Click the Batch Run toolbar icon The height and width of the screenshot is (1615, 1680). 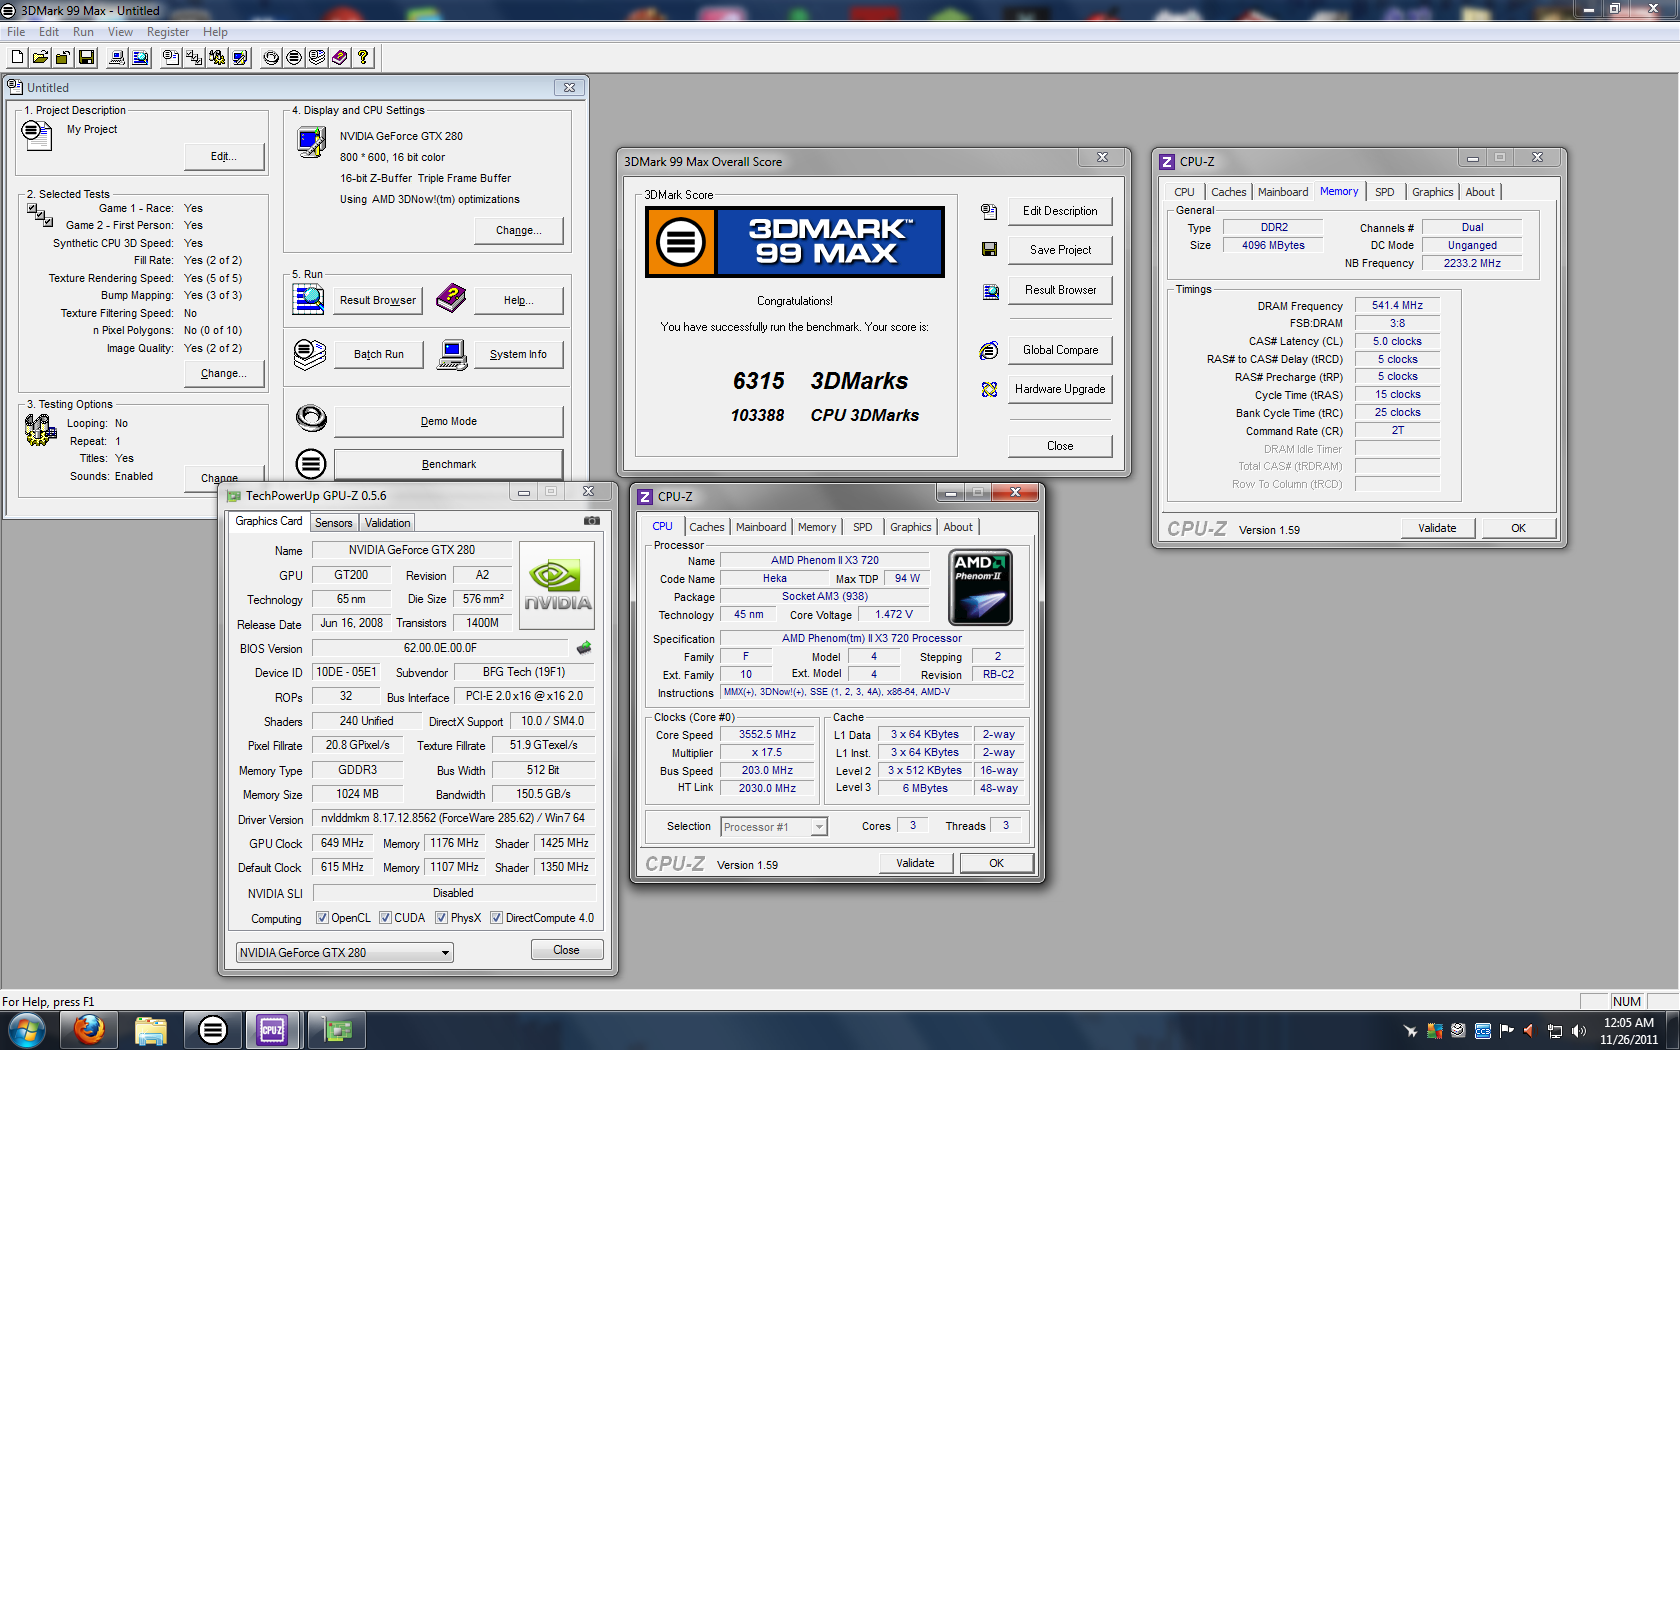(317, 58)
